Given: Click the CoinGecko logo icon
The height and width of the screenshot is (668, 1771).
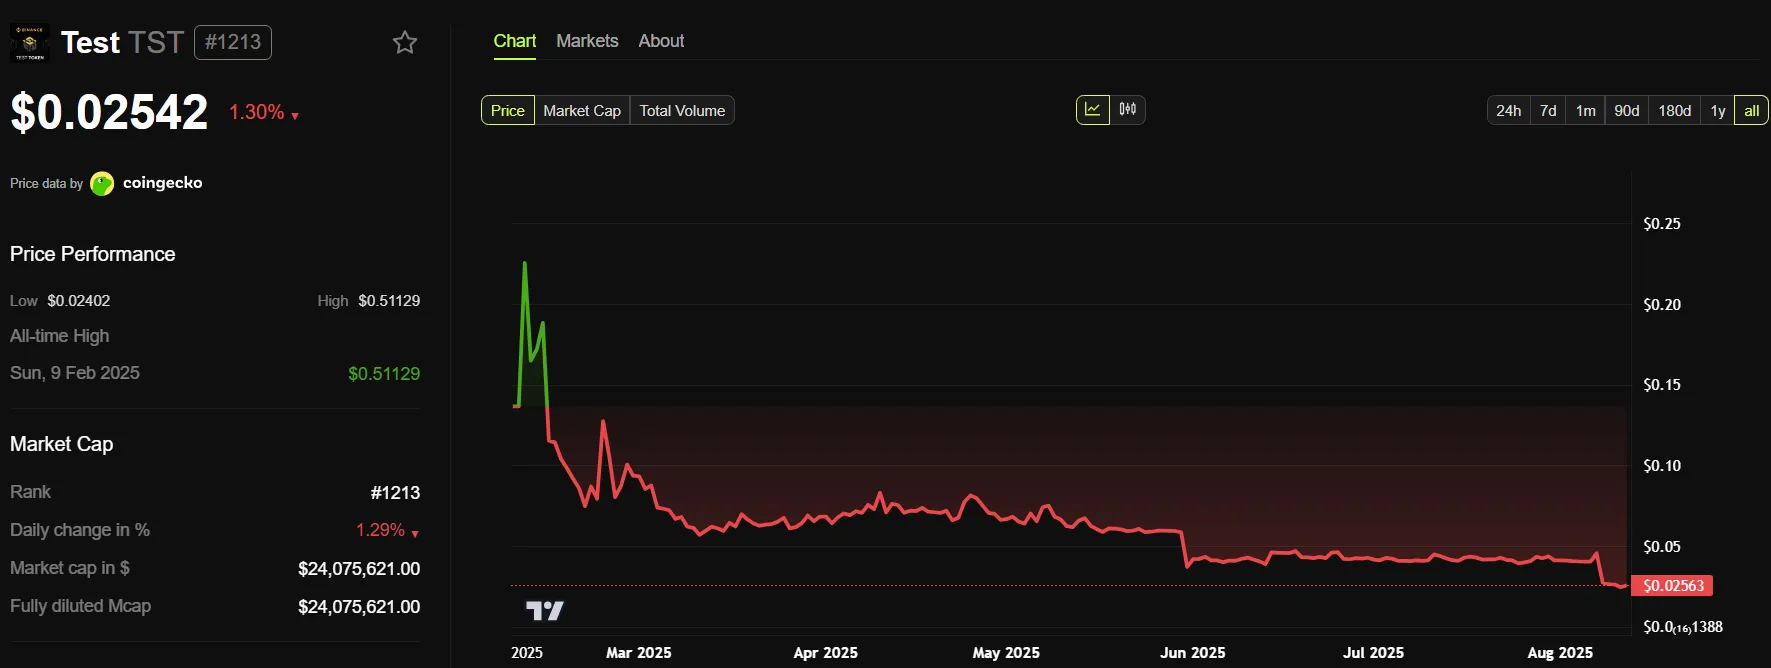Looking at the screenshot, I should pyautogui.click(x=102, y=184).
